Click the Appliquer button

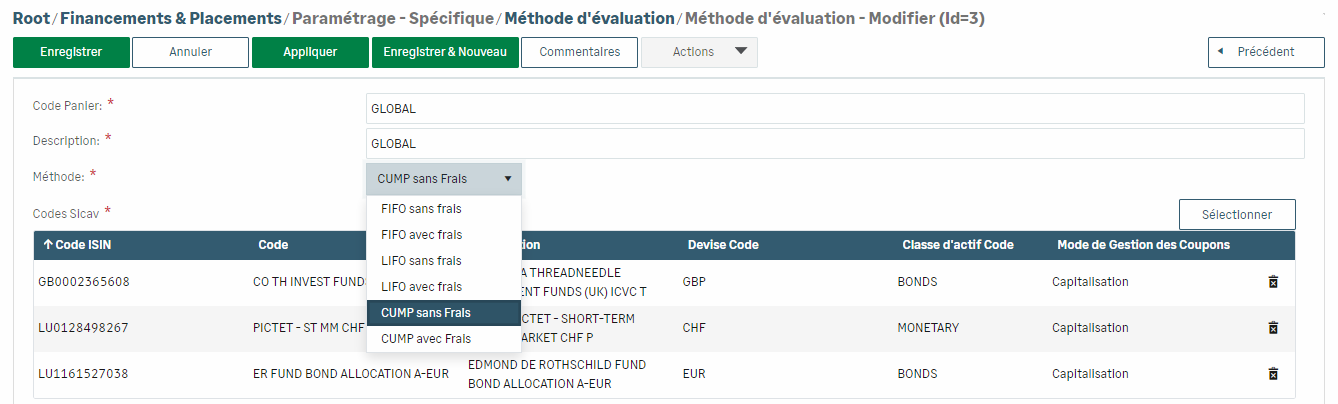[x=310, y=52]
